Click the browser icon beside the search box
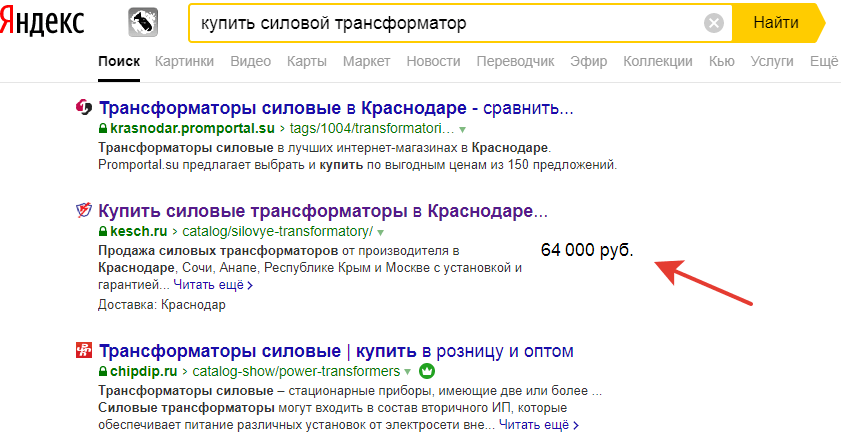The image size is (841, 436). tap(142, 23)
